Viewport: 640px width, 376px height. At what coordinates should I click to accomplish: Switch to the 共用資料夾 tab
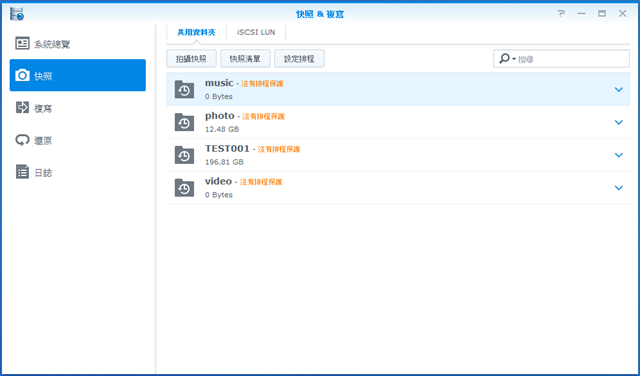(x=196, y=32)
